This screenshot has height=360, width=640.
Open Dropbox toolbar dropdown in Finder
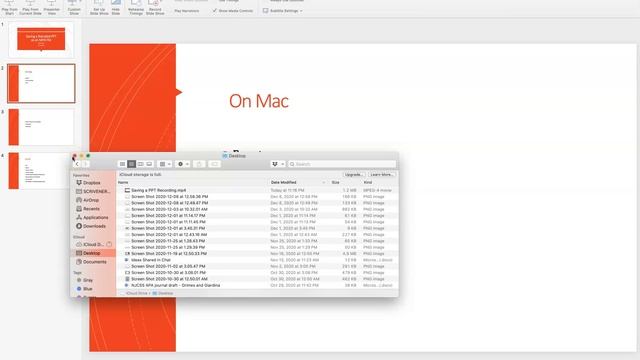click(278, 164)
